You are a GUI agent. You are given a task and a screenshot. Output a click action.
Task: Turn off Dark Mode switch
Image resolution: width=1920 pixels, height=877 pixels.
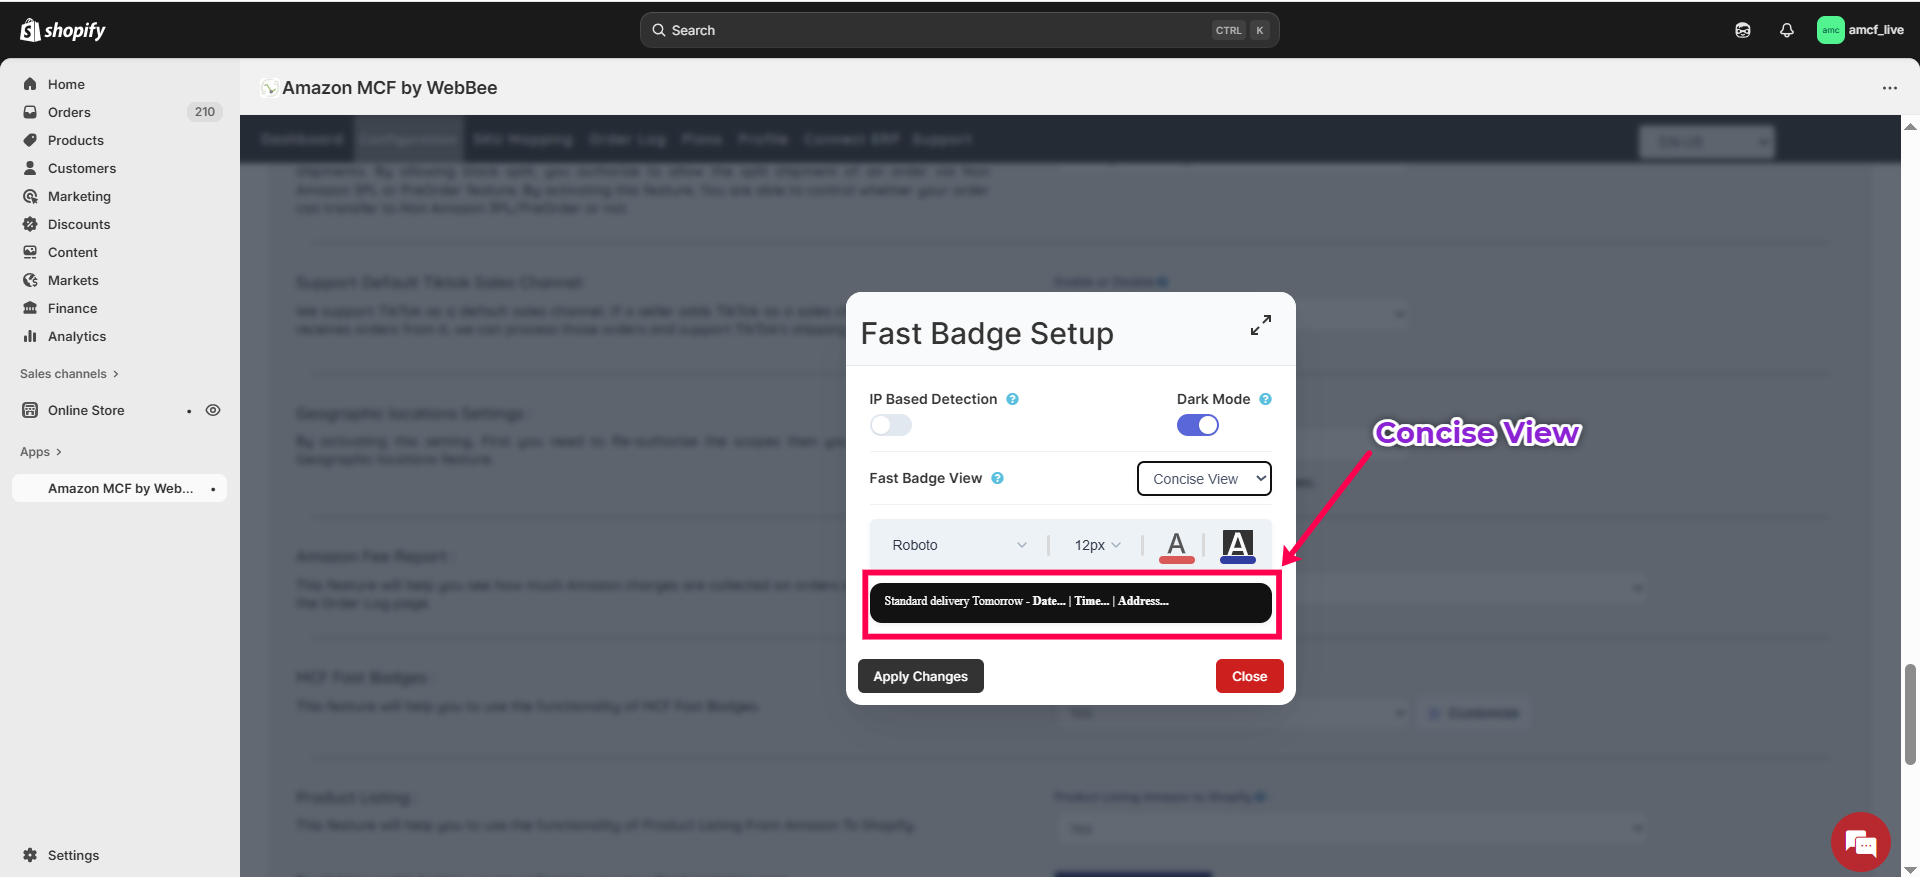(x=1197, y=425)
